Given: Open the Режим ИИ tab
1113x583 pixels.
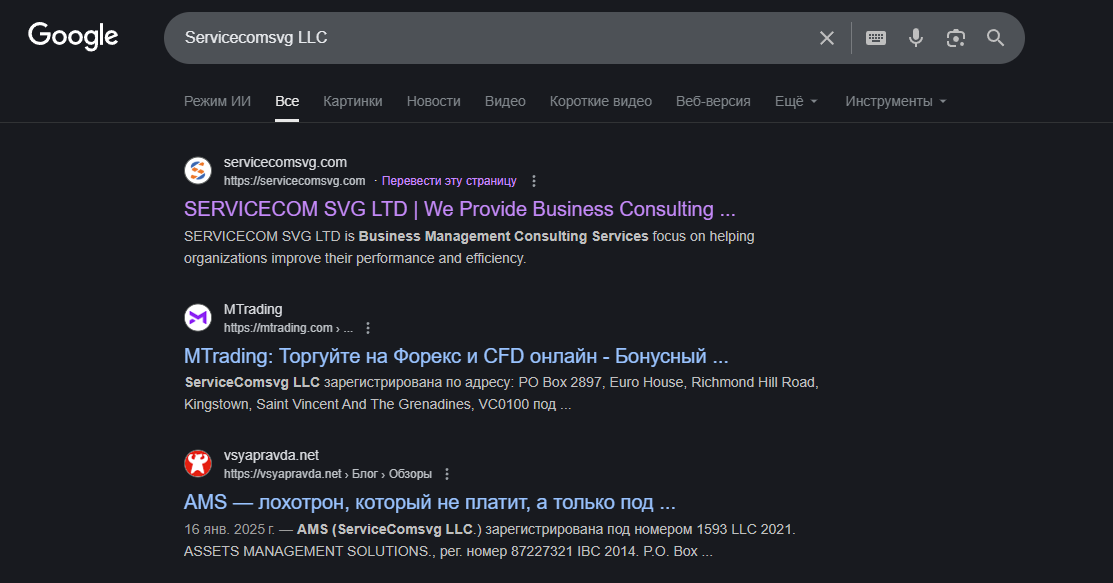Looking at the screenshot, I should point(217,101).
